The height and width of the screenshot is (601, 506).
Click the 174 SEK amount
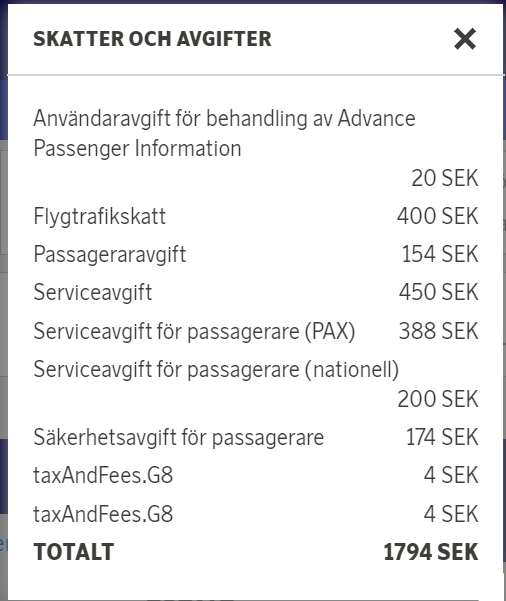442,437
